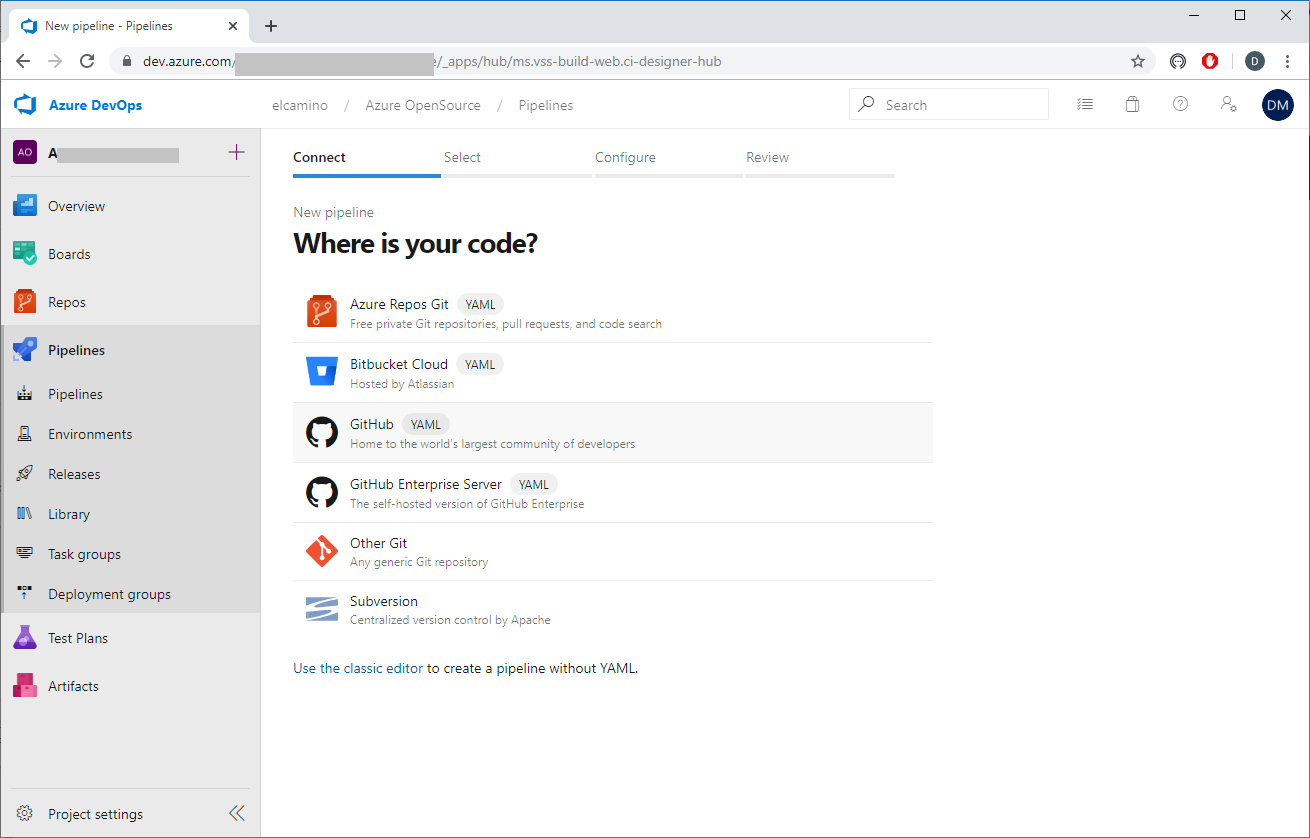Click the plus icon beside project name
The width and height of the screenshot is (1310, 838).
pyautogui.click(x=236, y=152)
